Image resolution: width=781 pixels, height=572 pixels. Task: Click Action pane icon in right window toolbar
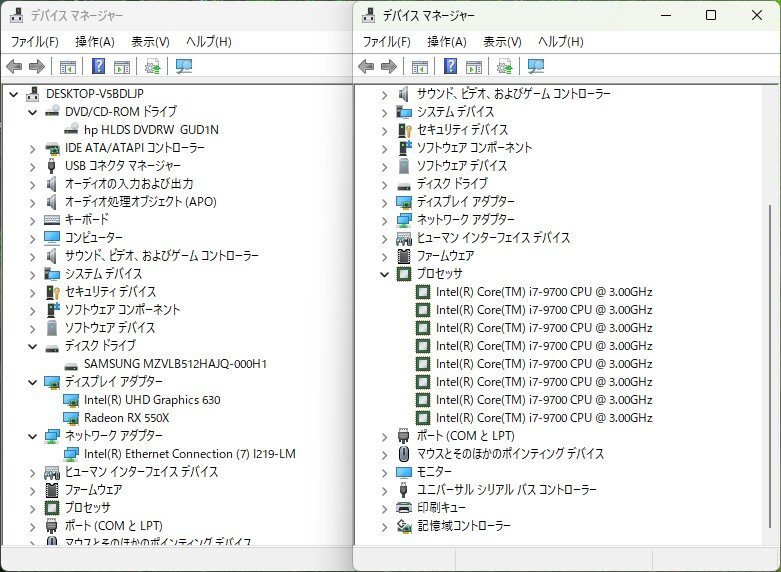pos(474,67)
